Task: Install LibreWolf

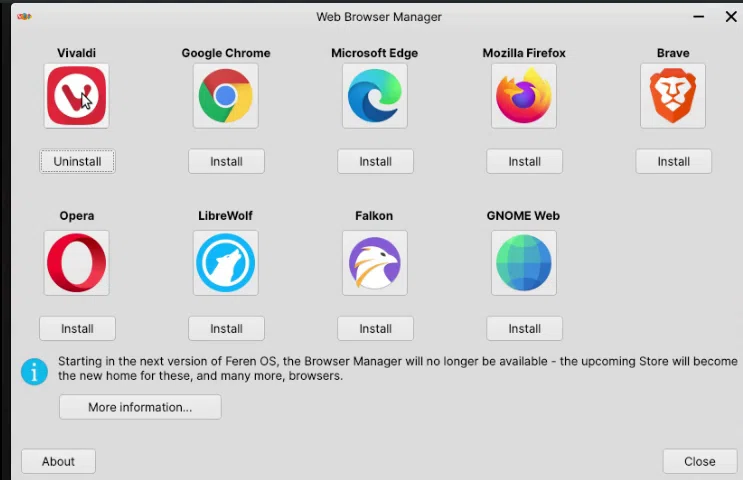Action: coord(227,328)
